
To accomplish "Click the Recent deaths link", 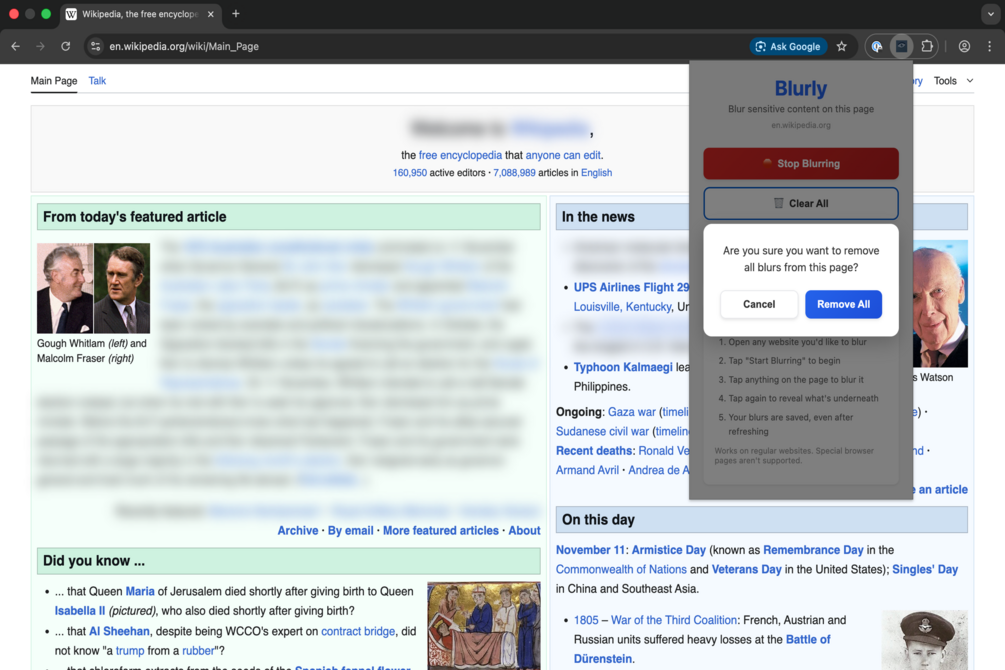I will click(x=594, y=450).
